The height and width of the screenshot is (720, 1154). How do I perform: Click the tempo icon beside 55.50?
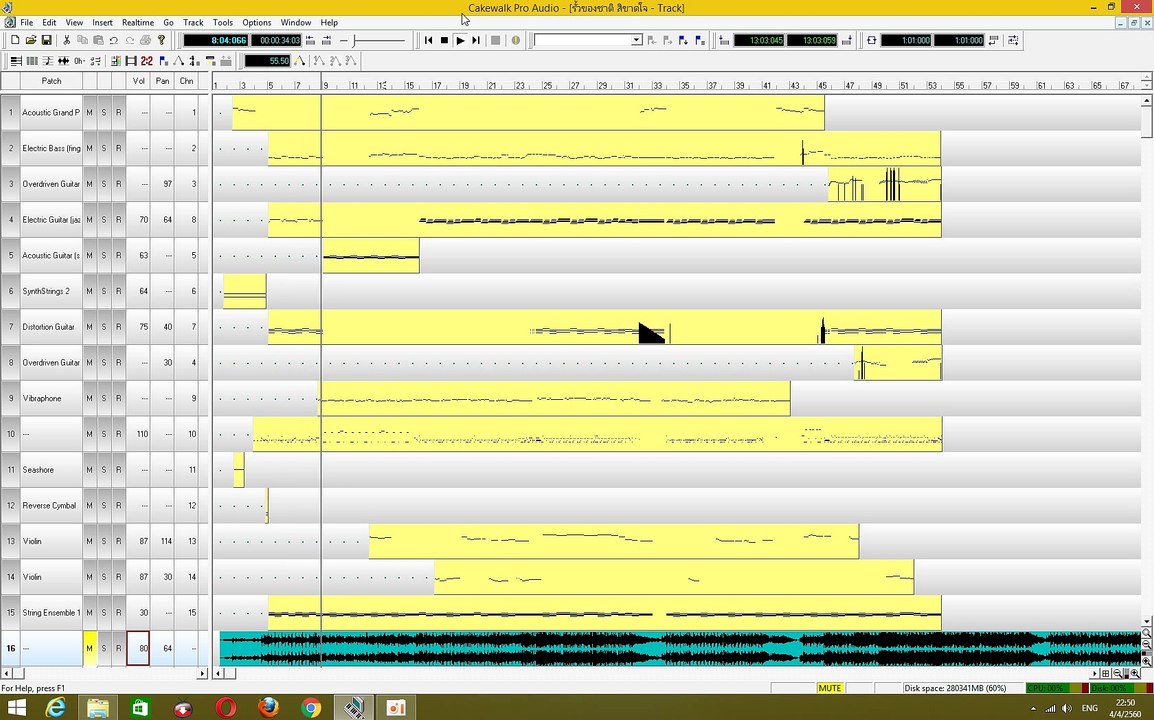(x=300, y=61)
